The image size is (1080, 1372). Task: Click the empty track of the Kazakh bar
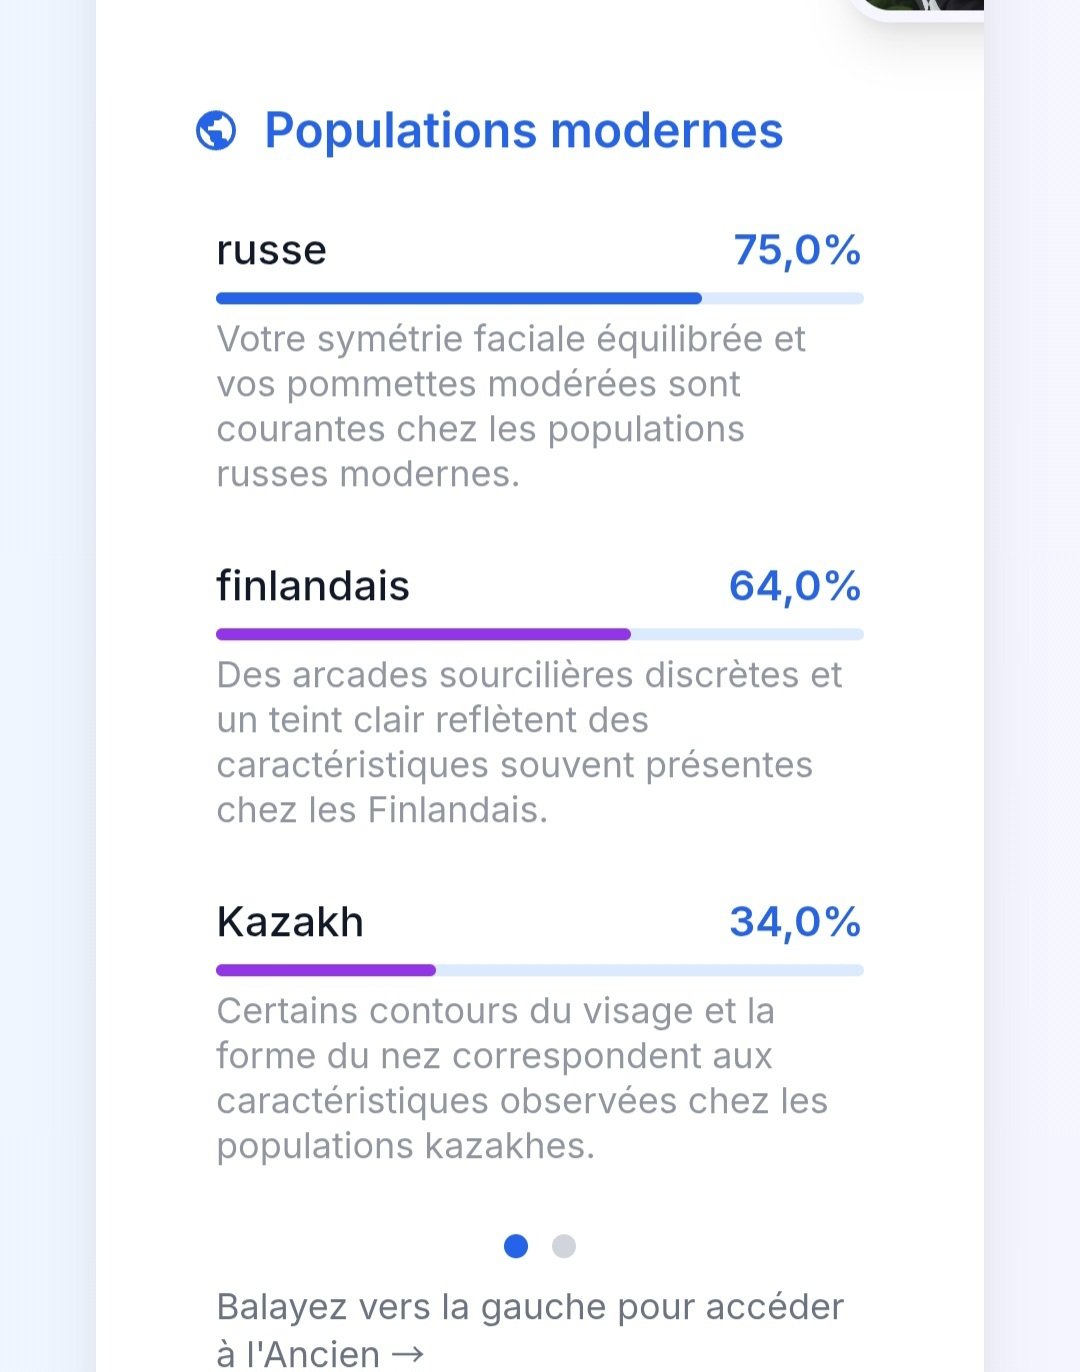[650, 970]
